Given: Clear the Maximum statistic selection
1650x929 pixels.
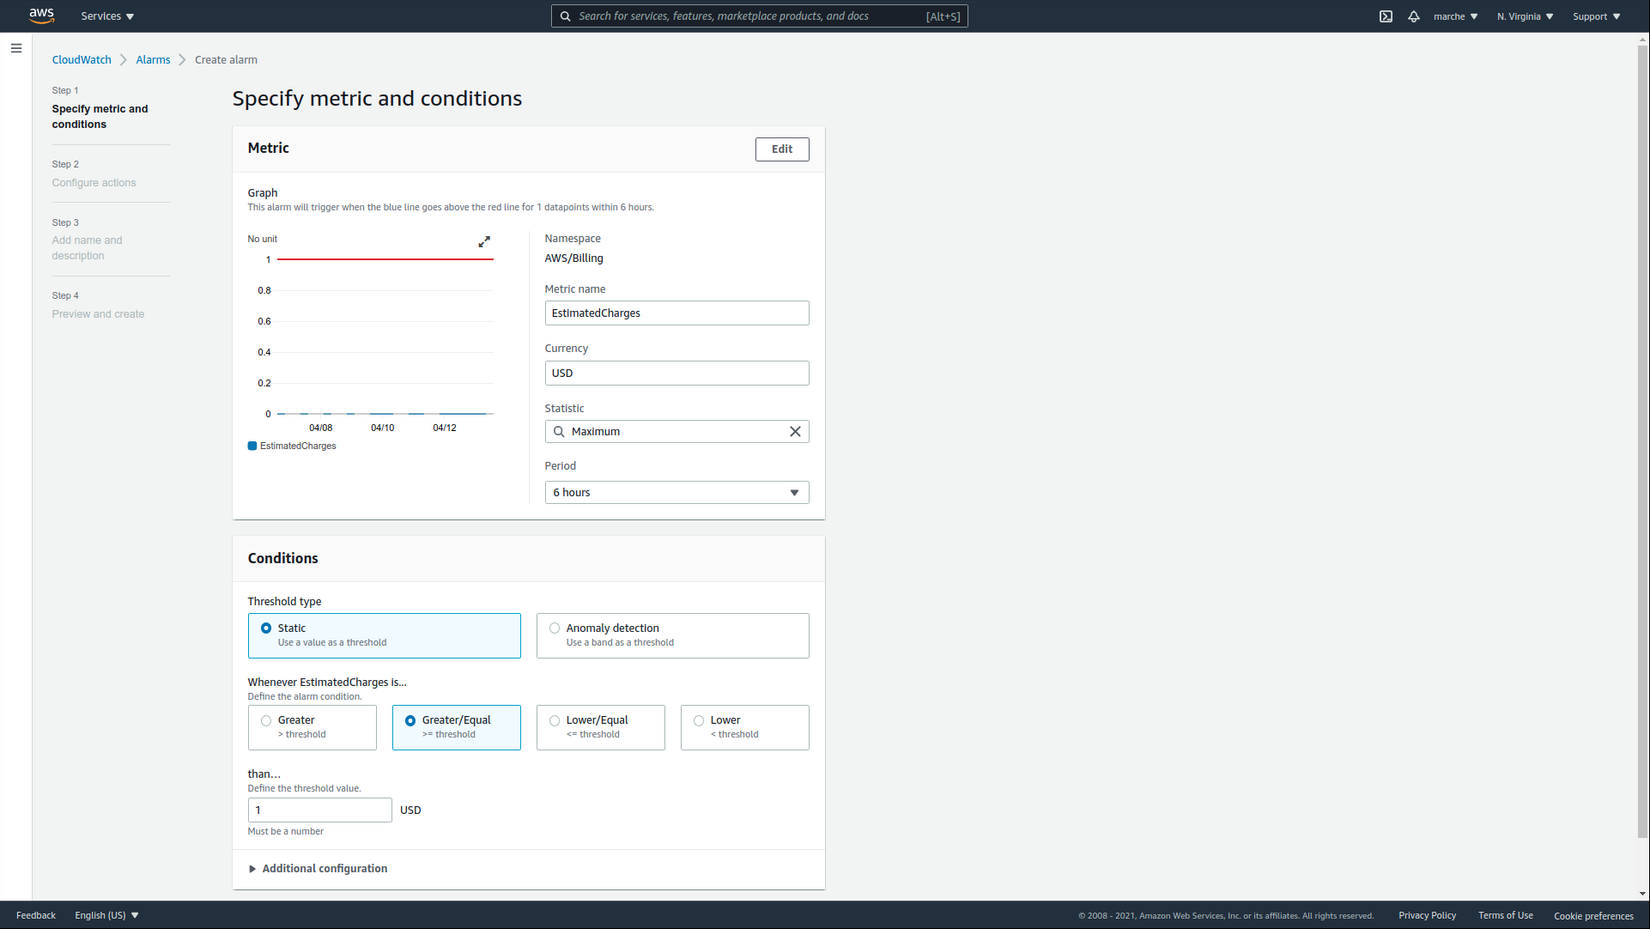Looking at the screenshot, I should point(795,432).
